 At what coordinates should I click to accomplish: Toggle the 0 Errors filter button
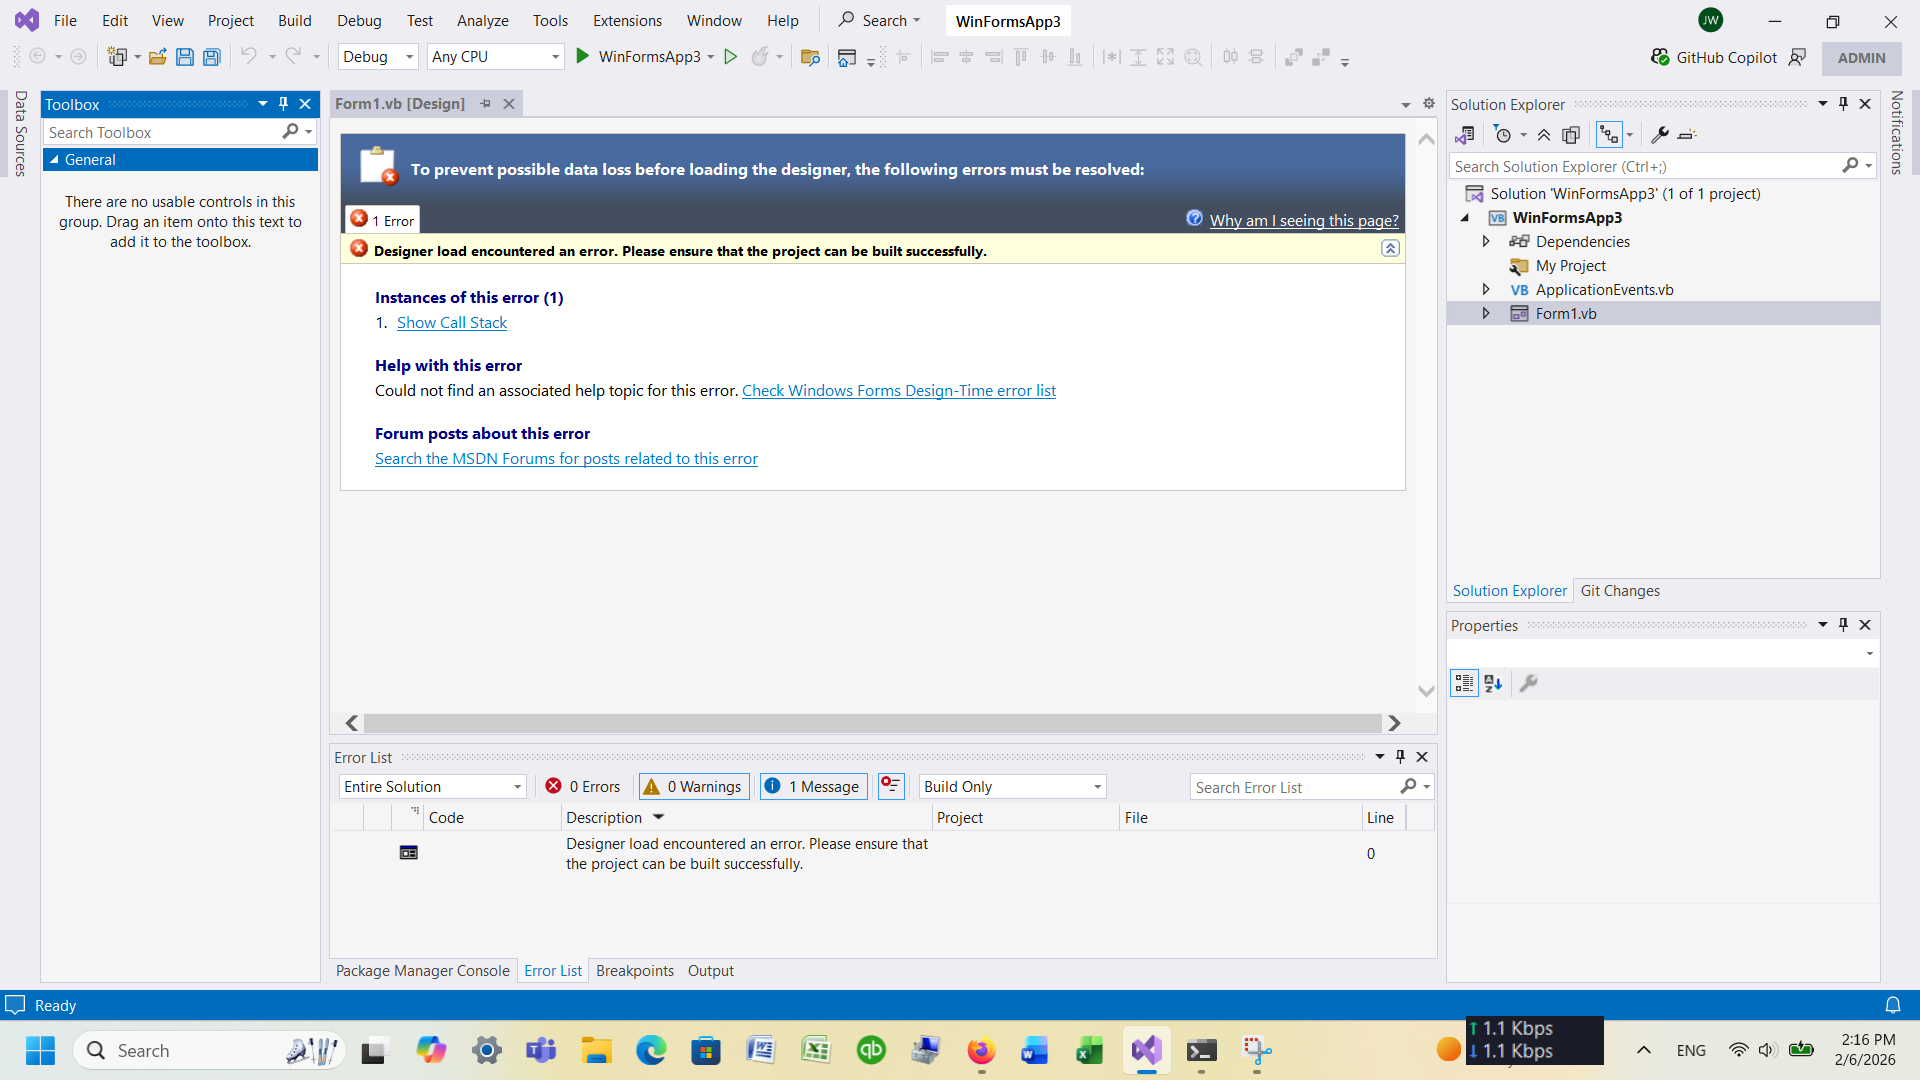pyautogui.click(x=583, y=787)
